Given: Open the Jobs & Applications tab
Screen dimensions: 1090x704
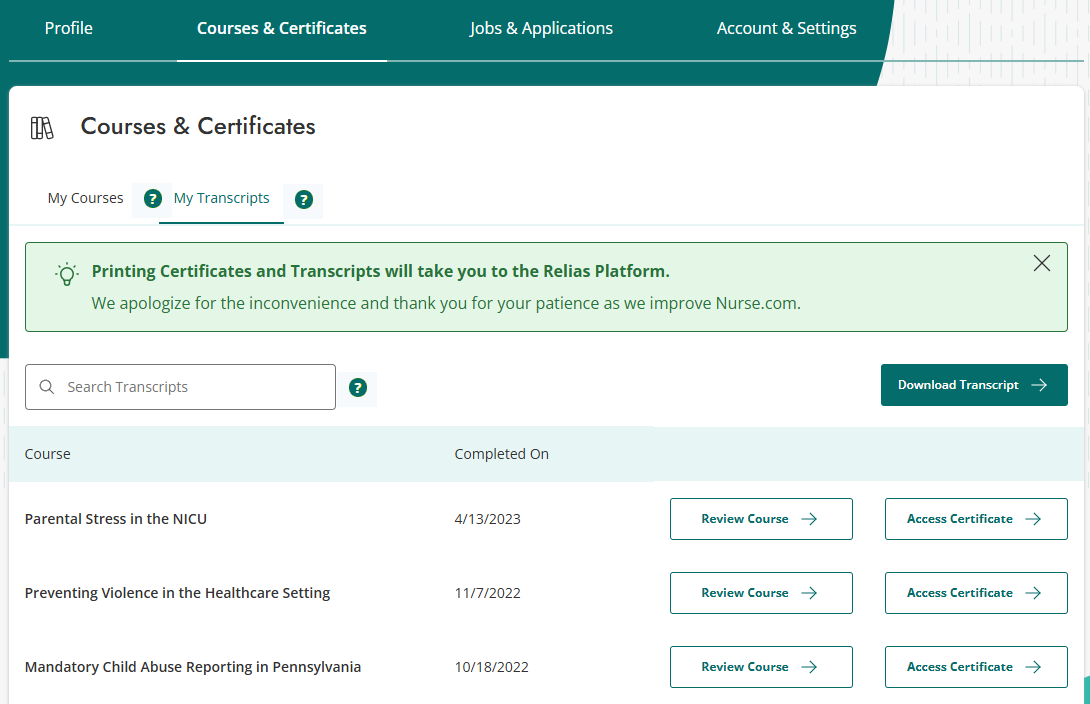Looking at the screenshot, I should click(541, 28).
